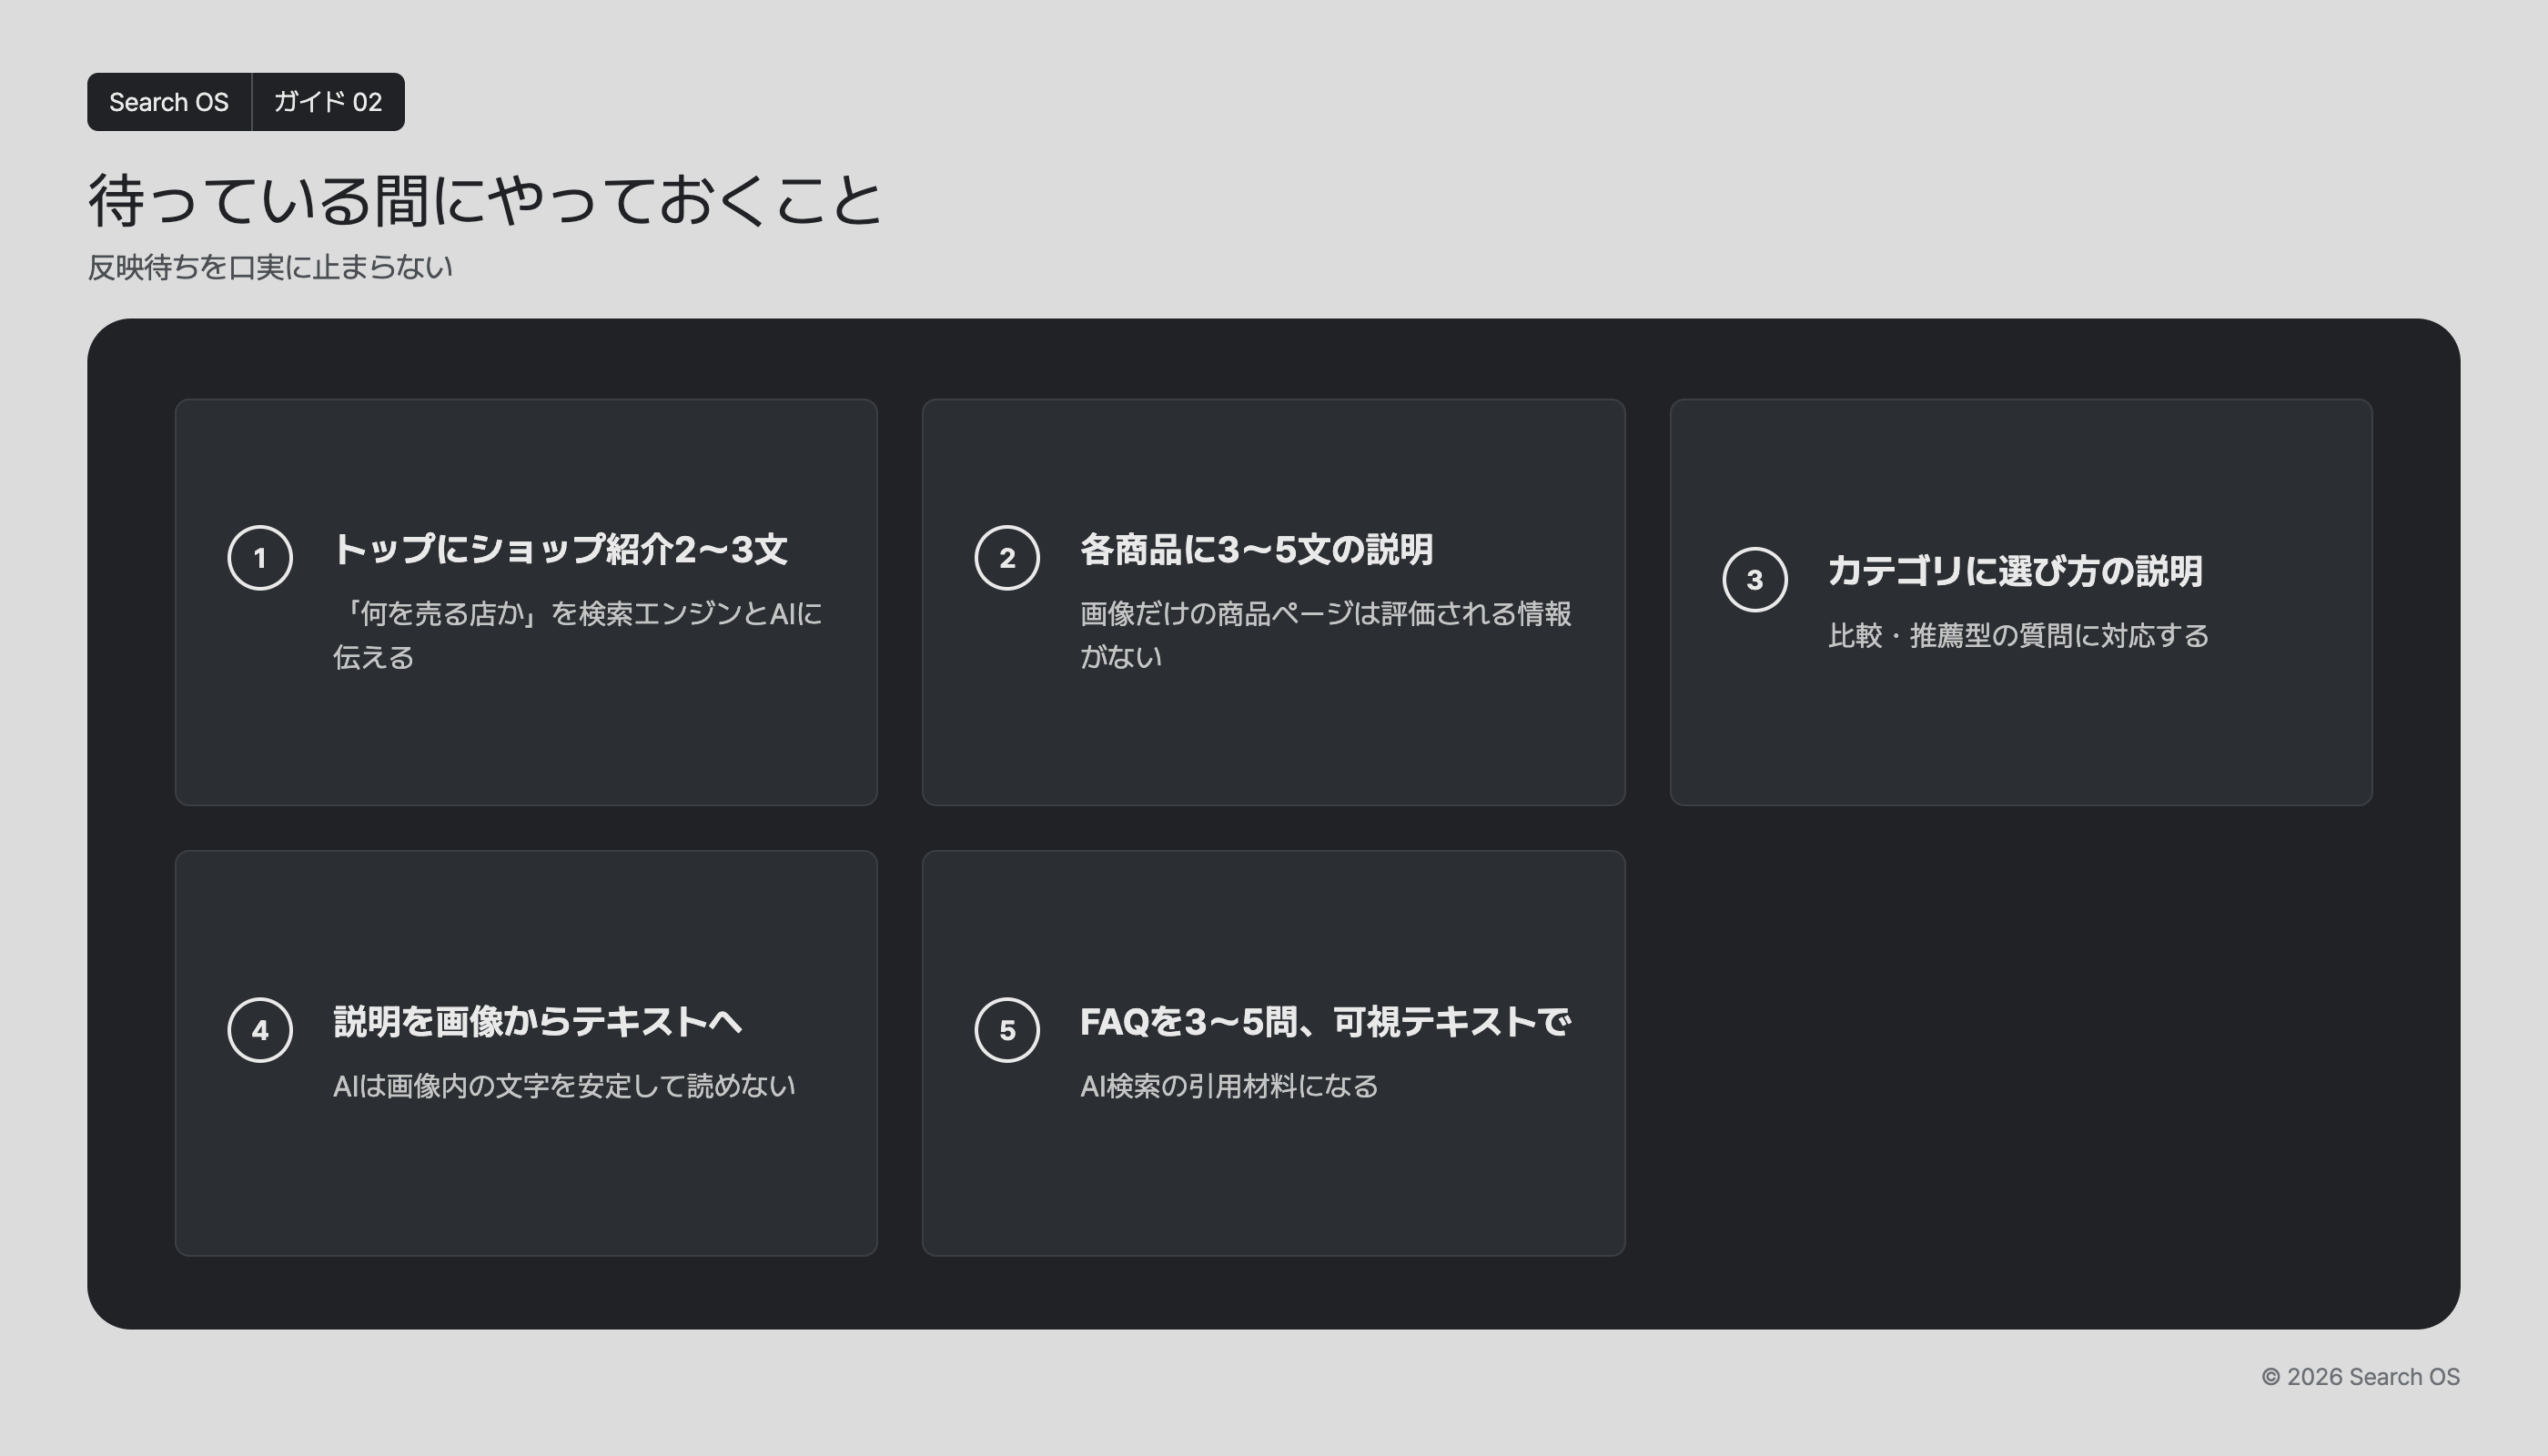Click the description 比較・推薦型の質問に対応する
This screenshot has height=1456, width=2548.
tap(2018, 636)
